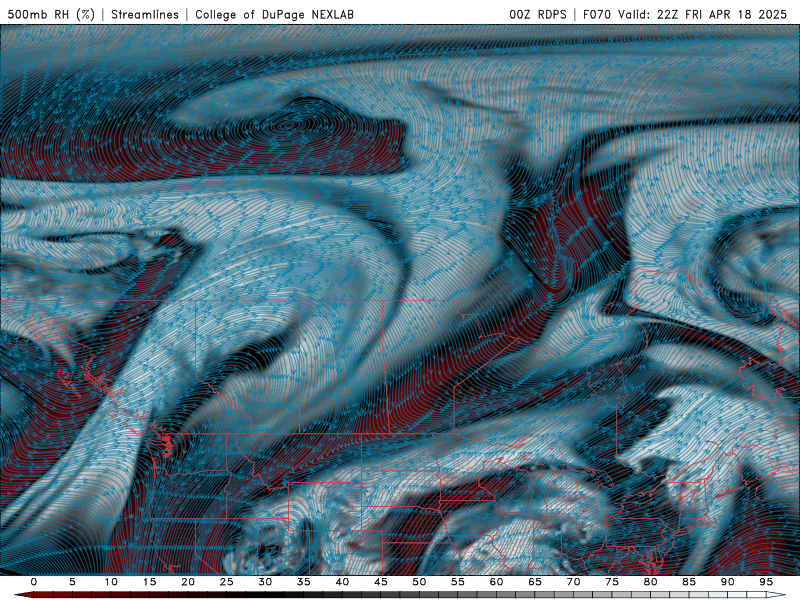Click the colorbar label "5"

[72, 582]
